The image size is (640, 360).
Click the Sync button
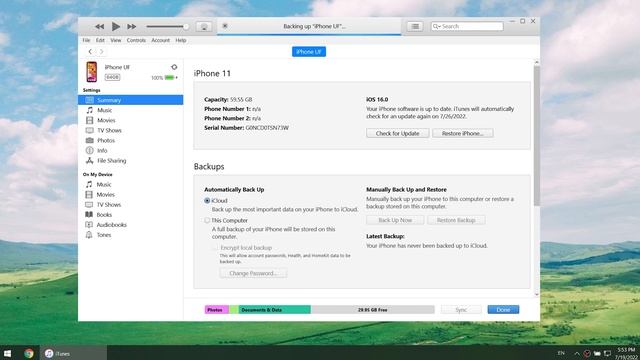point(461,310)
